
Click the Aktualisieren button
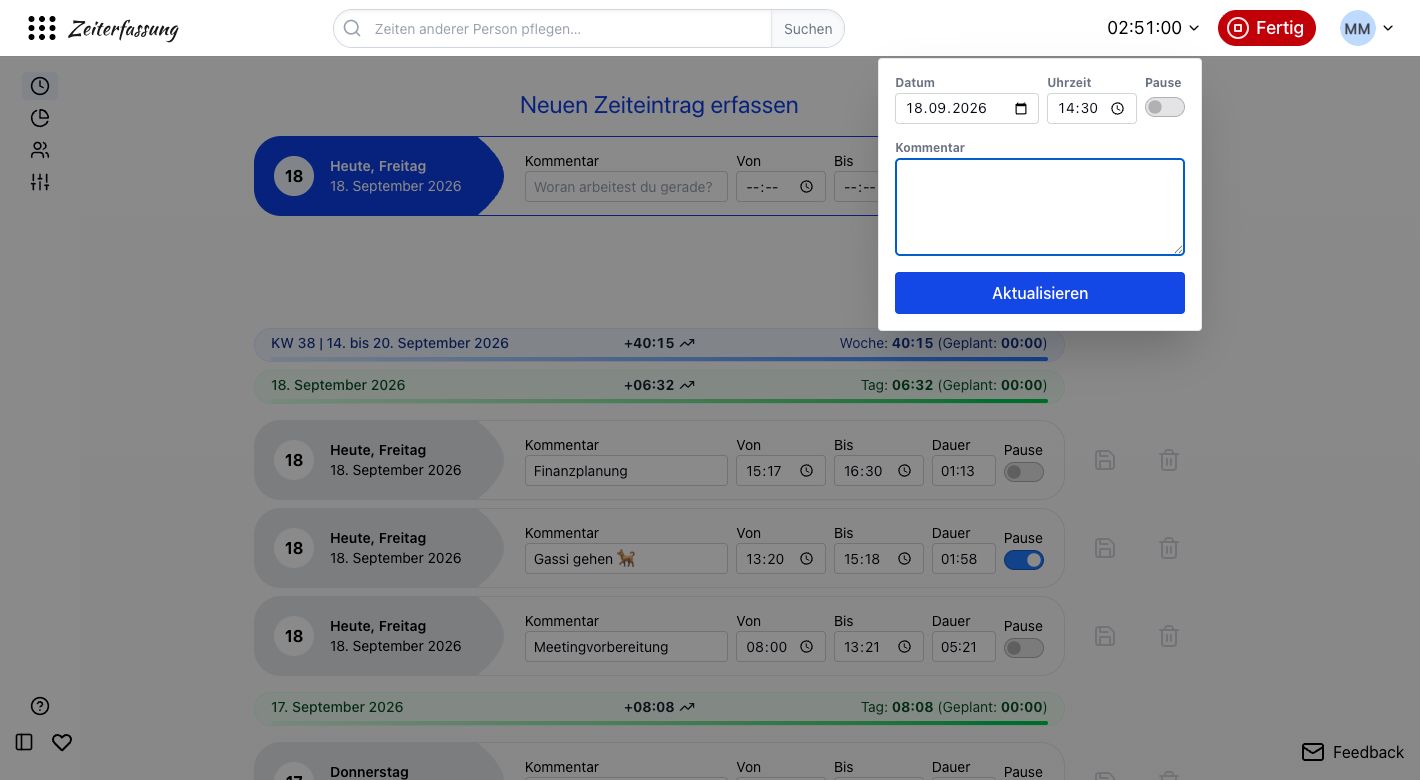click(x=1040, y=293)
